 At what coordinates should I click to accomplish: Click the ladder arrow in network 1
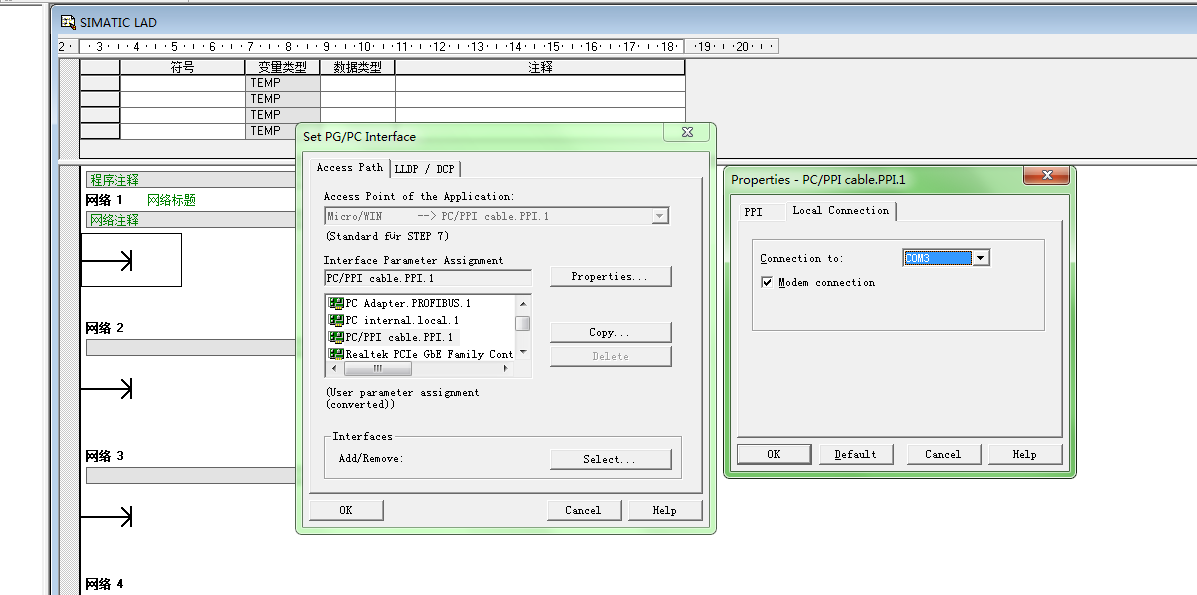pos(107,260)
